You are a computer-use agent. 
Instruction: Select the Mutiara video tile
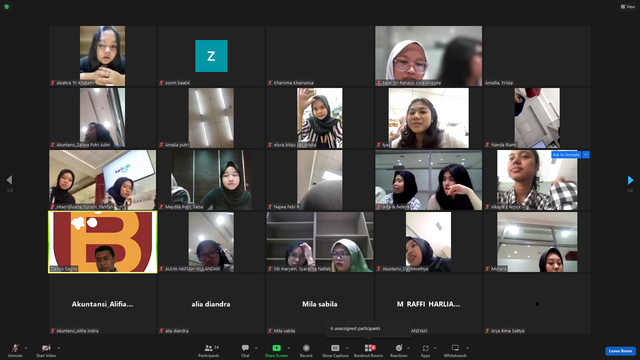[x=537, y=242]
